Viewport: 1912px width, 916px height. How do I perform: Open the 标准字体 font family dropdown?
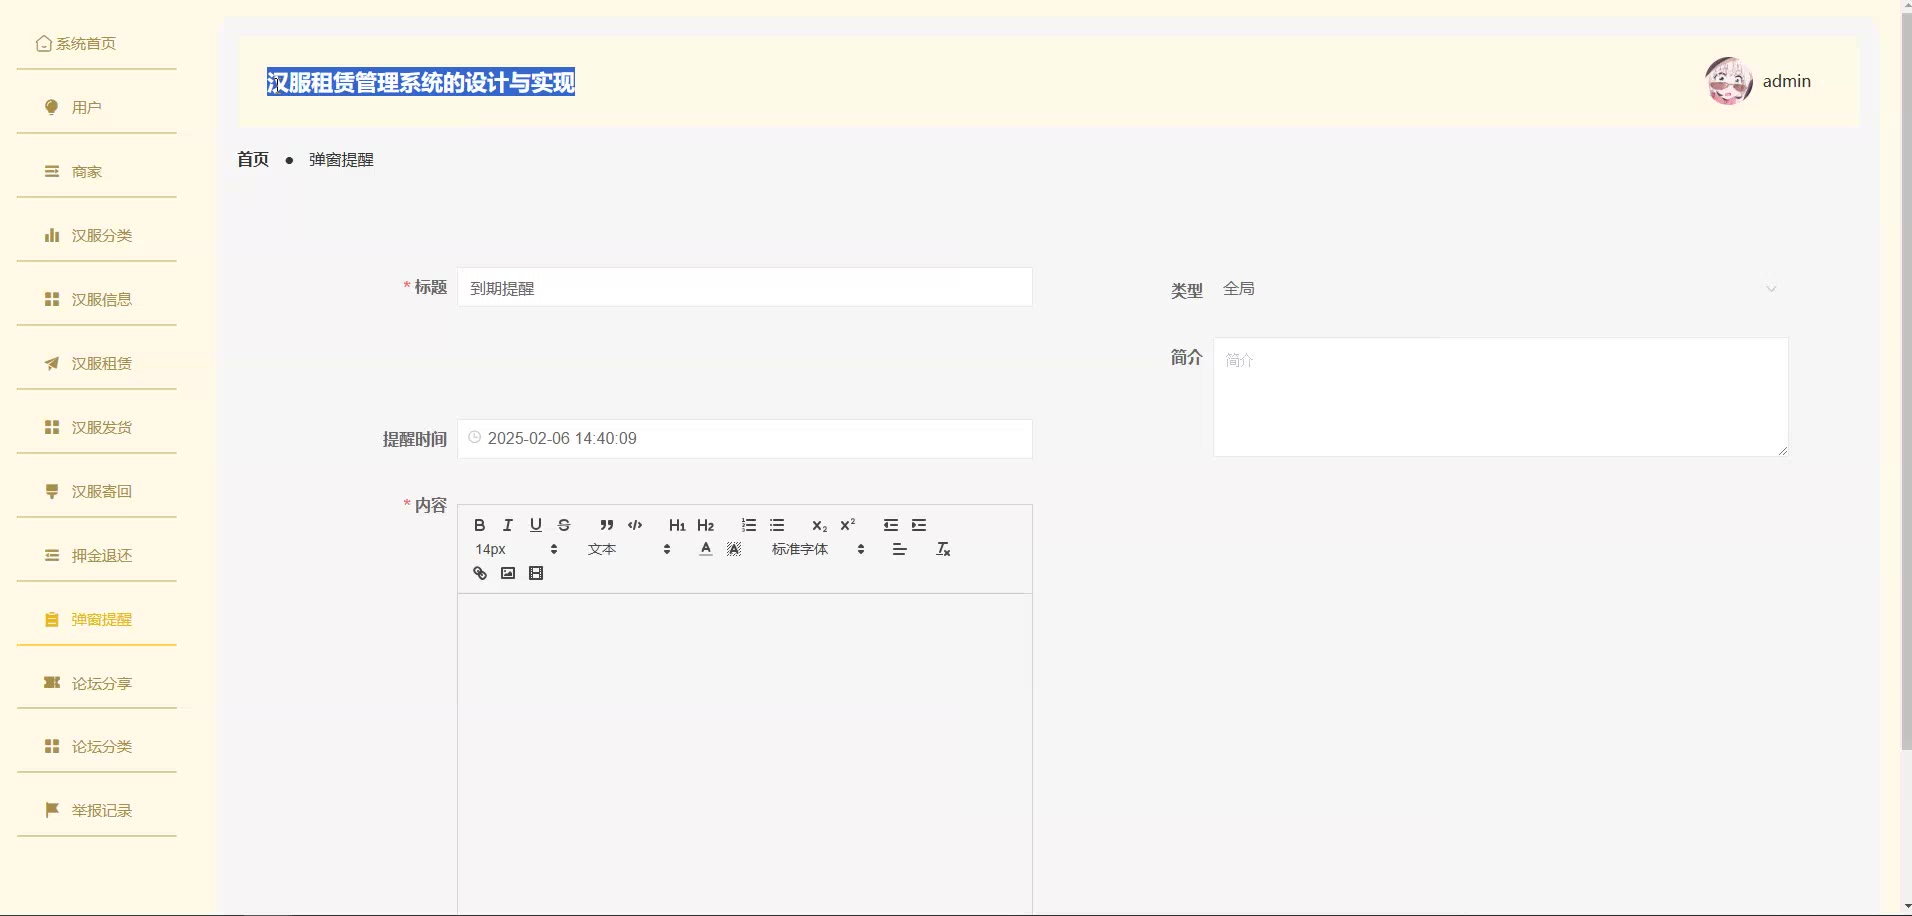coord(818,549)
